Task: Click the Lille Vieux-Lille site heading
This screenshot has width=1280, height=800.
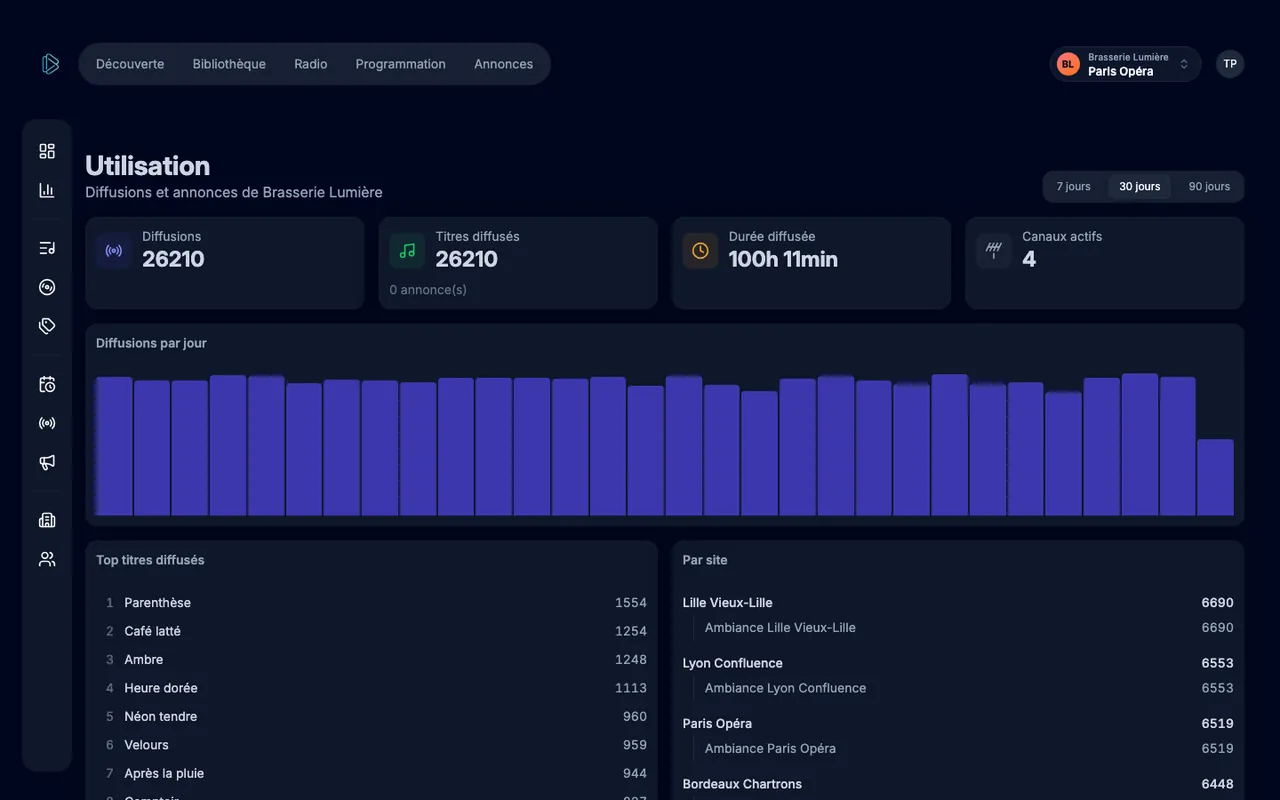Action: pos(728,603)
